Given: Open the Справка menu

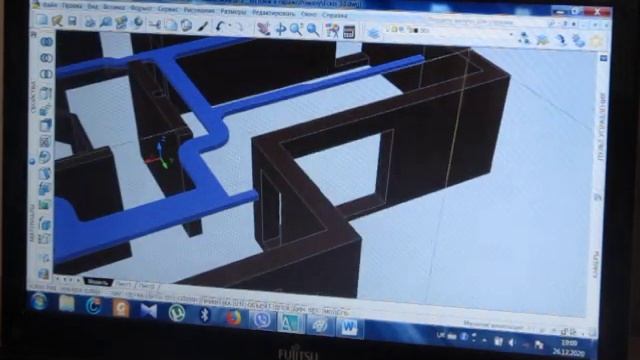Looking at the screenshot, I should coord(335,15).
